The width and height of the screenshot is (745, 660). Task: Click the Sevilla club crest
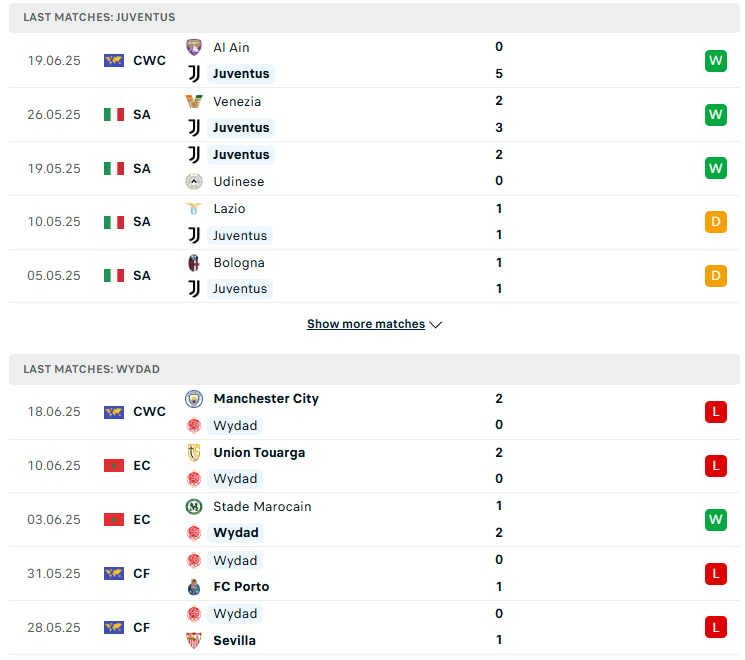pos(193,641)
